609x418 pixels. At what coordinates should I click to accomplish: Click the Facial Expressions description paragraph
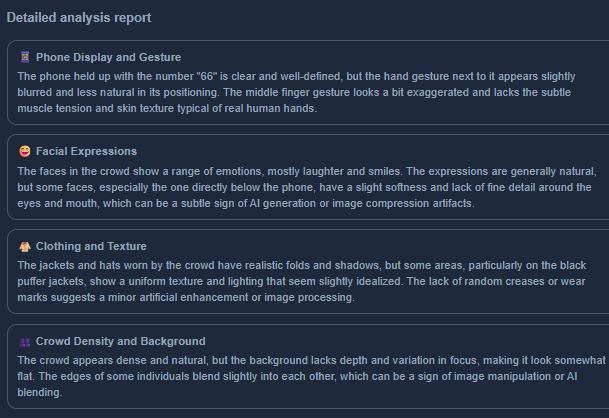(x=300, y=187)
